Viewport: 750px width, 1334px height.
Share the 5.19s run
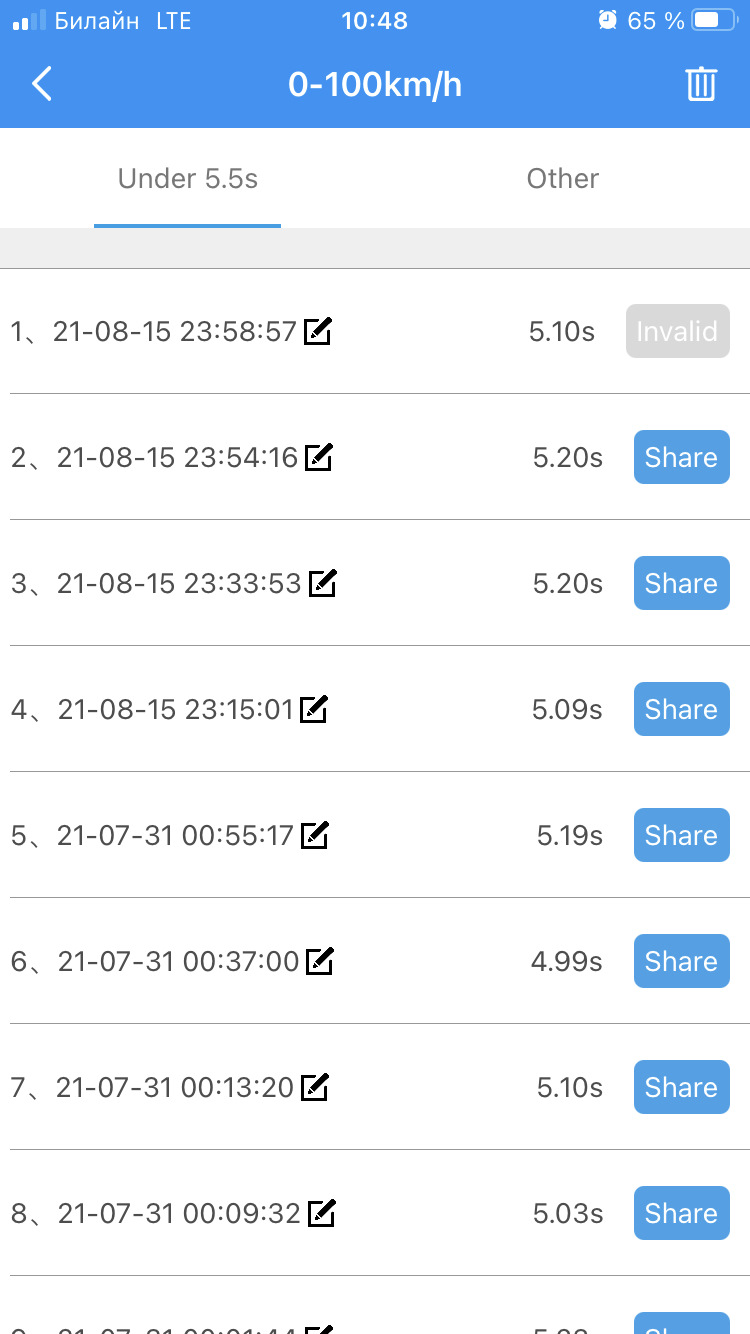click(x=681, y=835)
